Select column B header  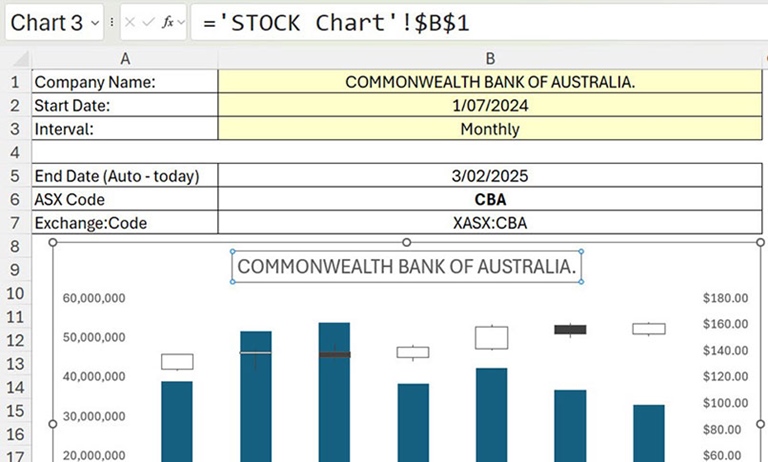tap(490, 59)
